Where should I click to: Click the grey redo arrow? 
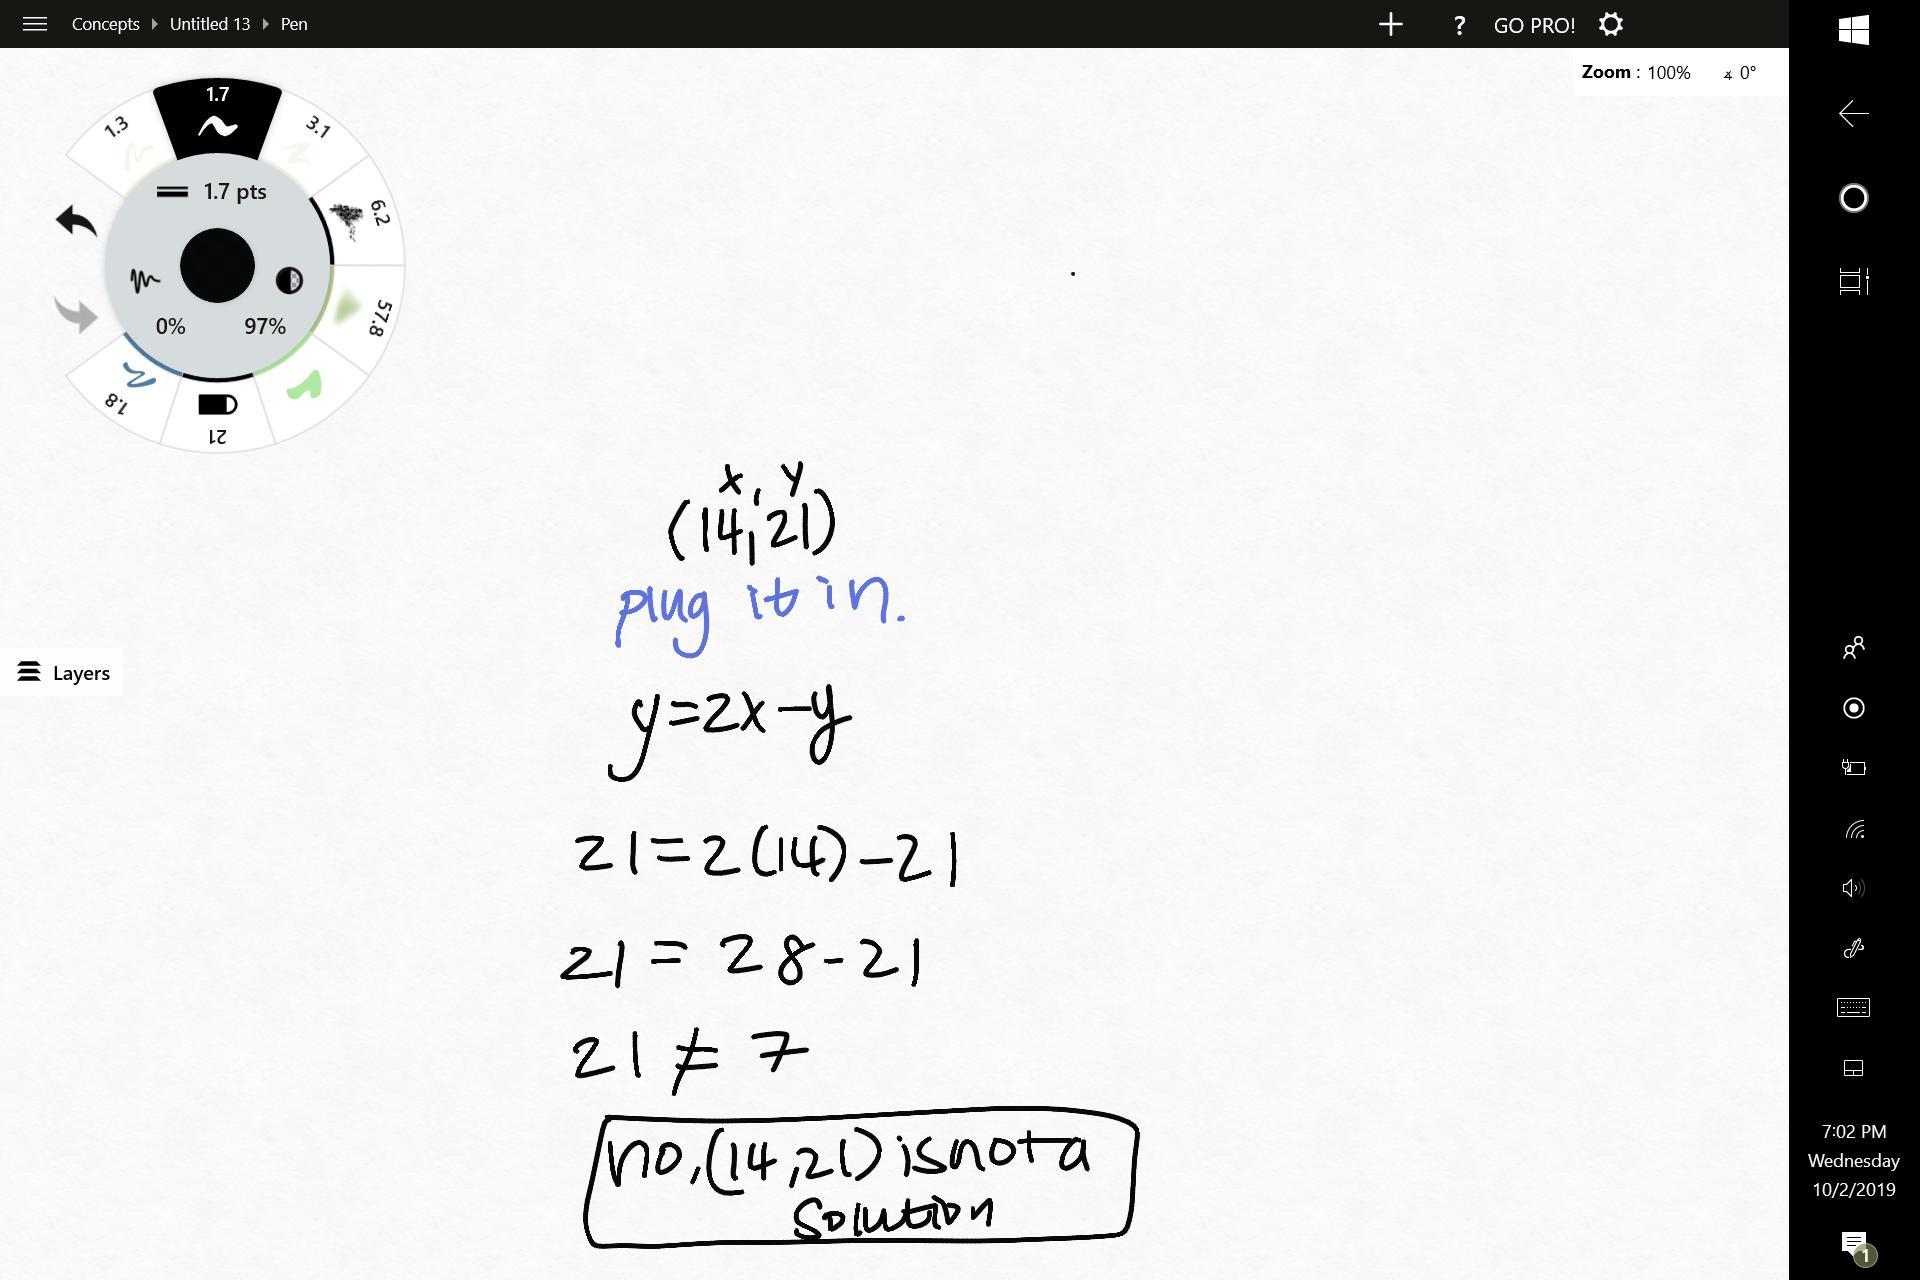(76, 314)
